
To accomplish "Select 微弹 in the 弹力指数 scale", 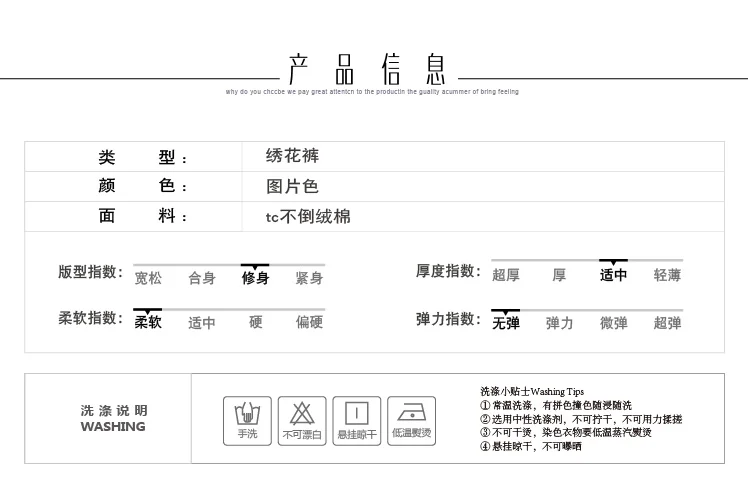I will (613, 323).
